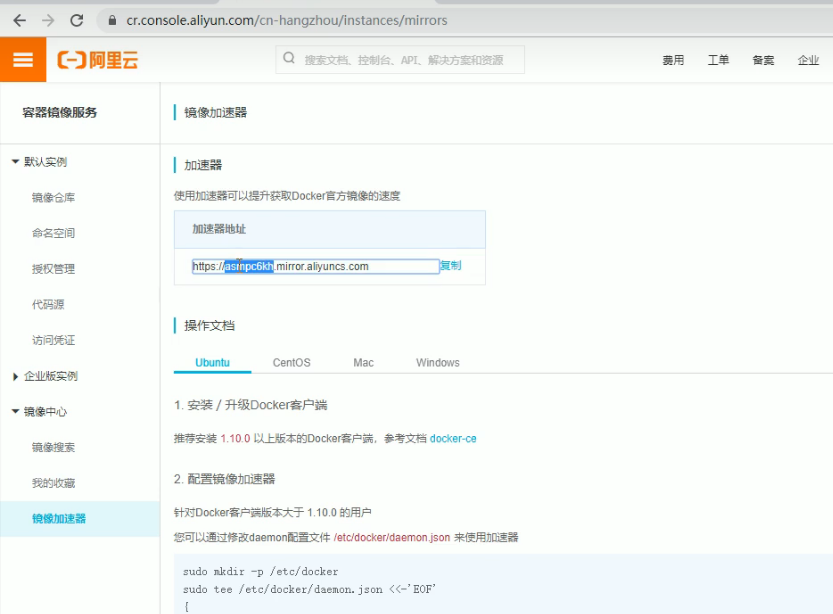833x614 pixels.
Task: Switch to the Mac tab
Action: [x=363, y=363]
